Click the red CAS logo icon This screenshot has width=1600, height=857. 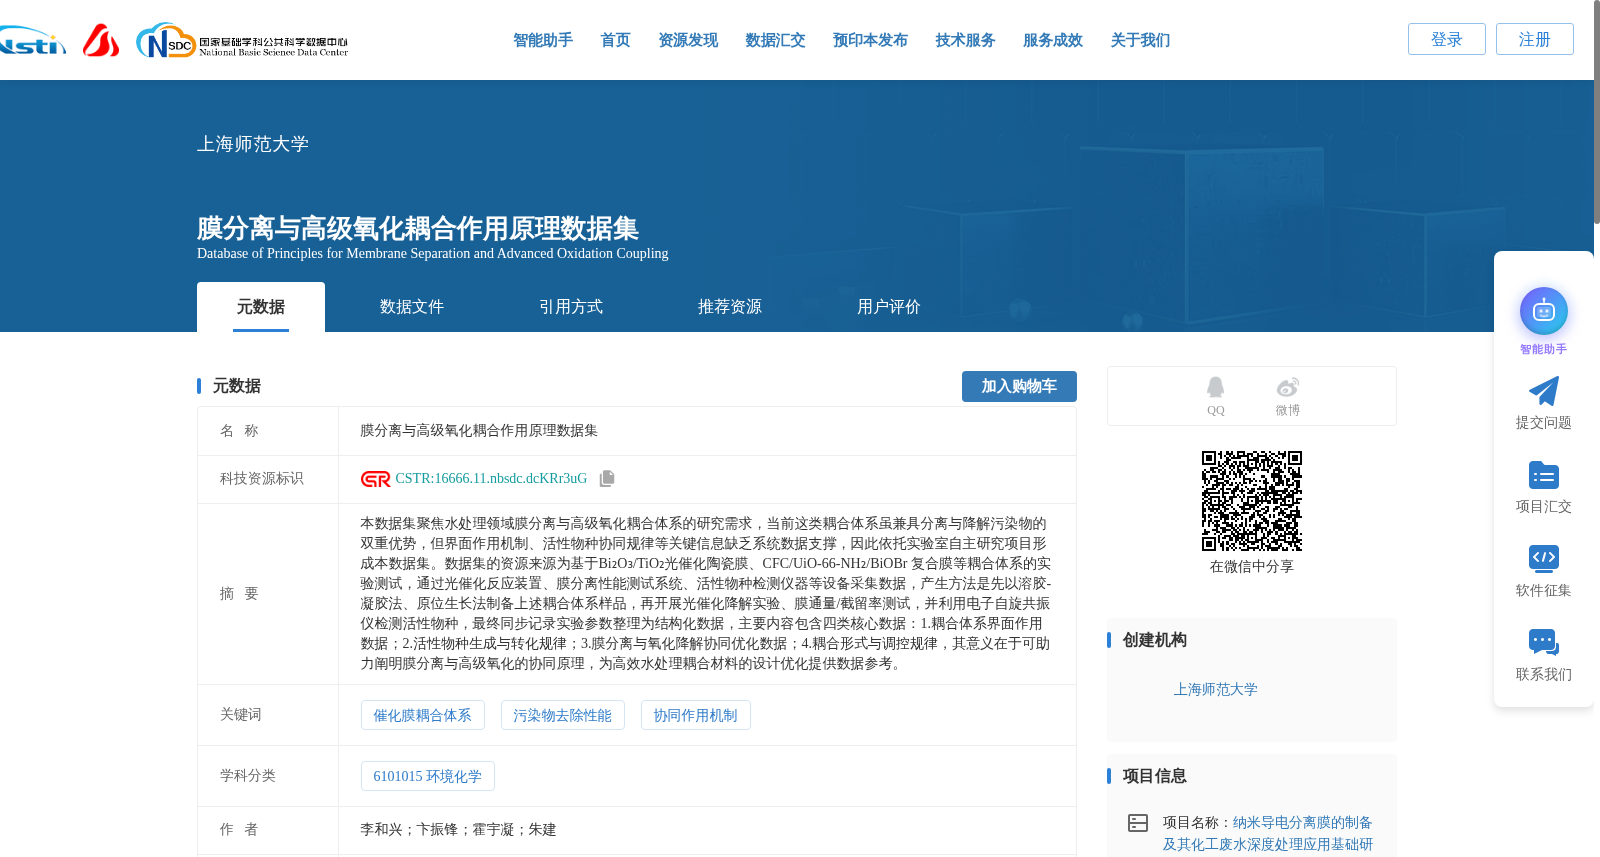click(101, 40)
